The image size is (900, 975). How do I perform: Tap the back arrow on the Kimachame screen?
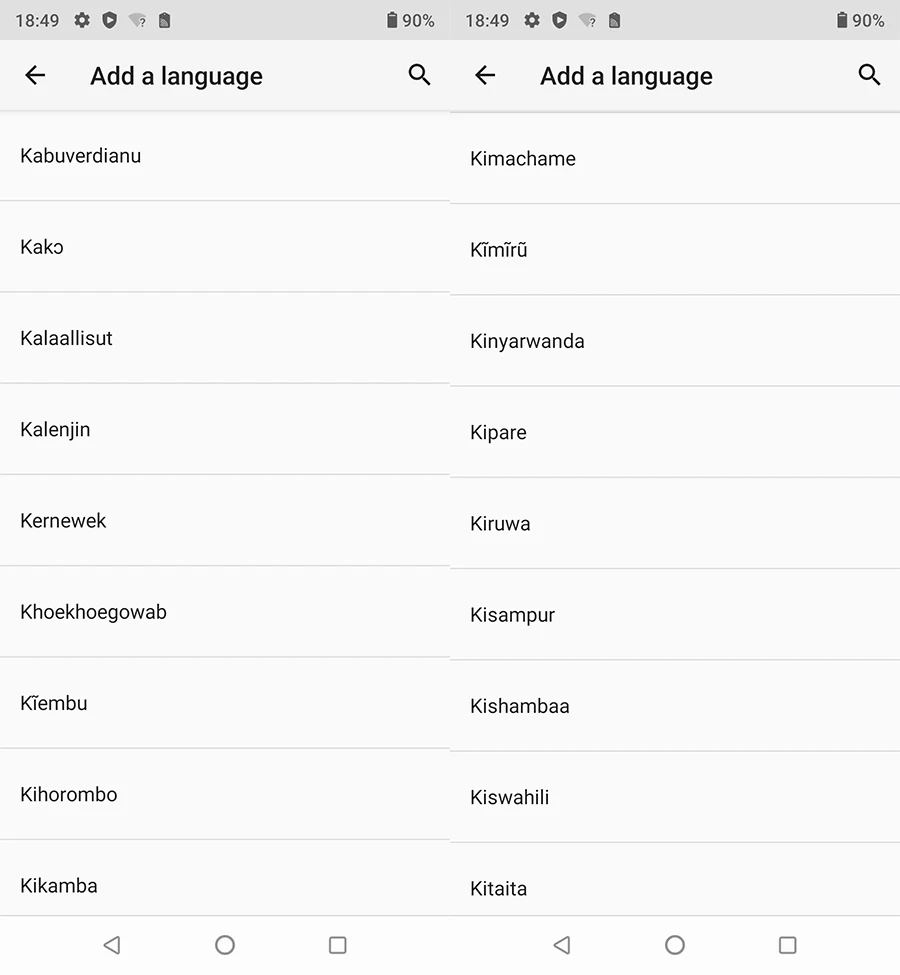tap(485, 75)
